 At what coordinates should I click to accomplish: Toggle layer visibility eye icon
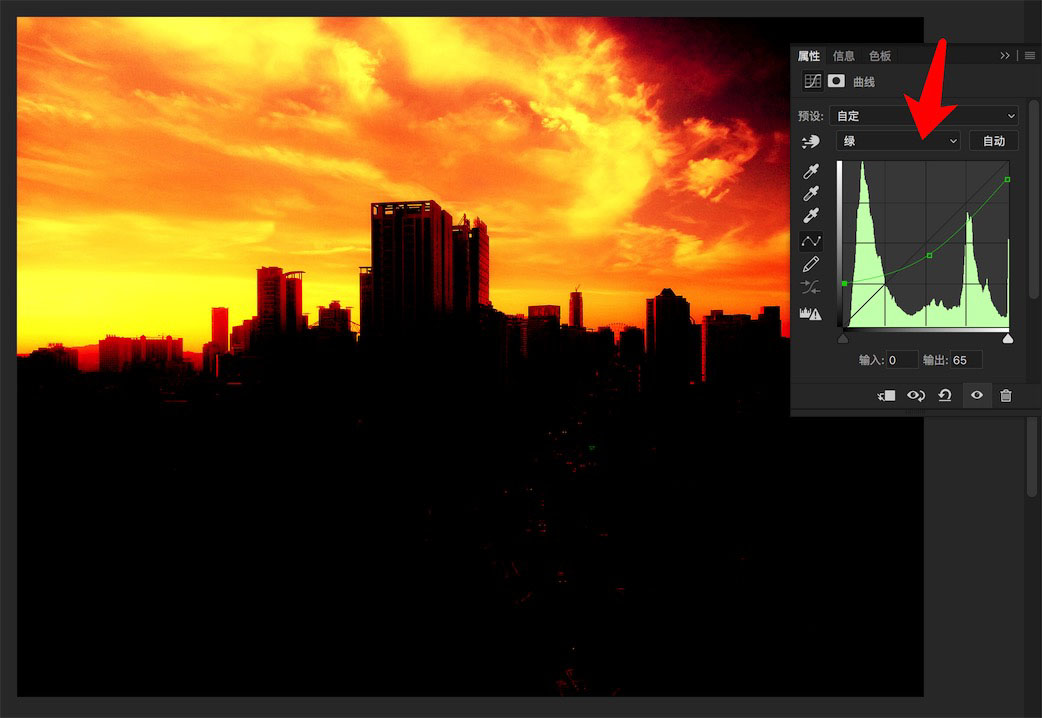tap(976, 395)
